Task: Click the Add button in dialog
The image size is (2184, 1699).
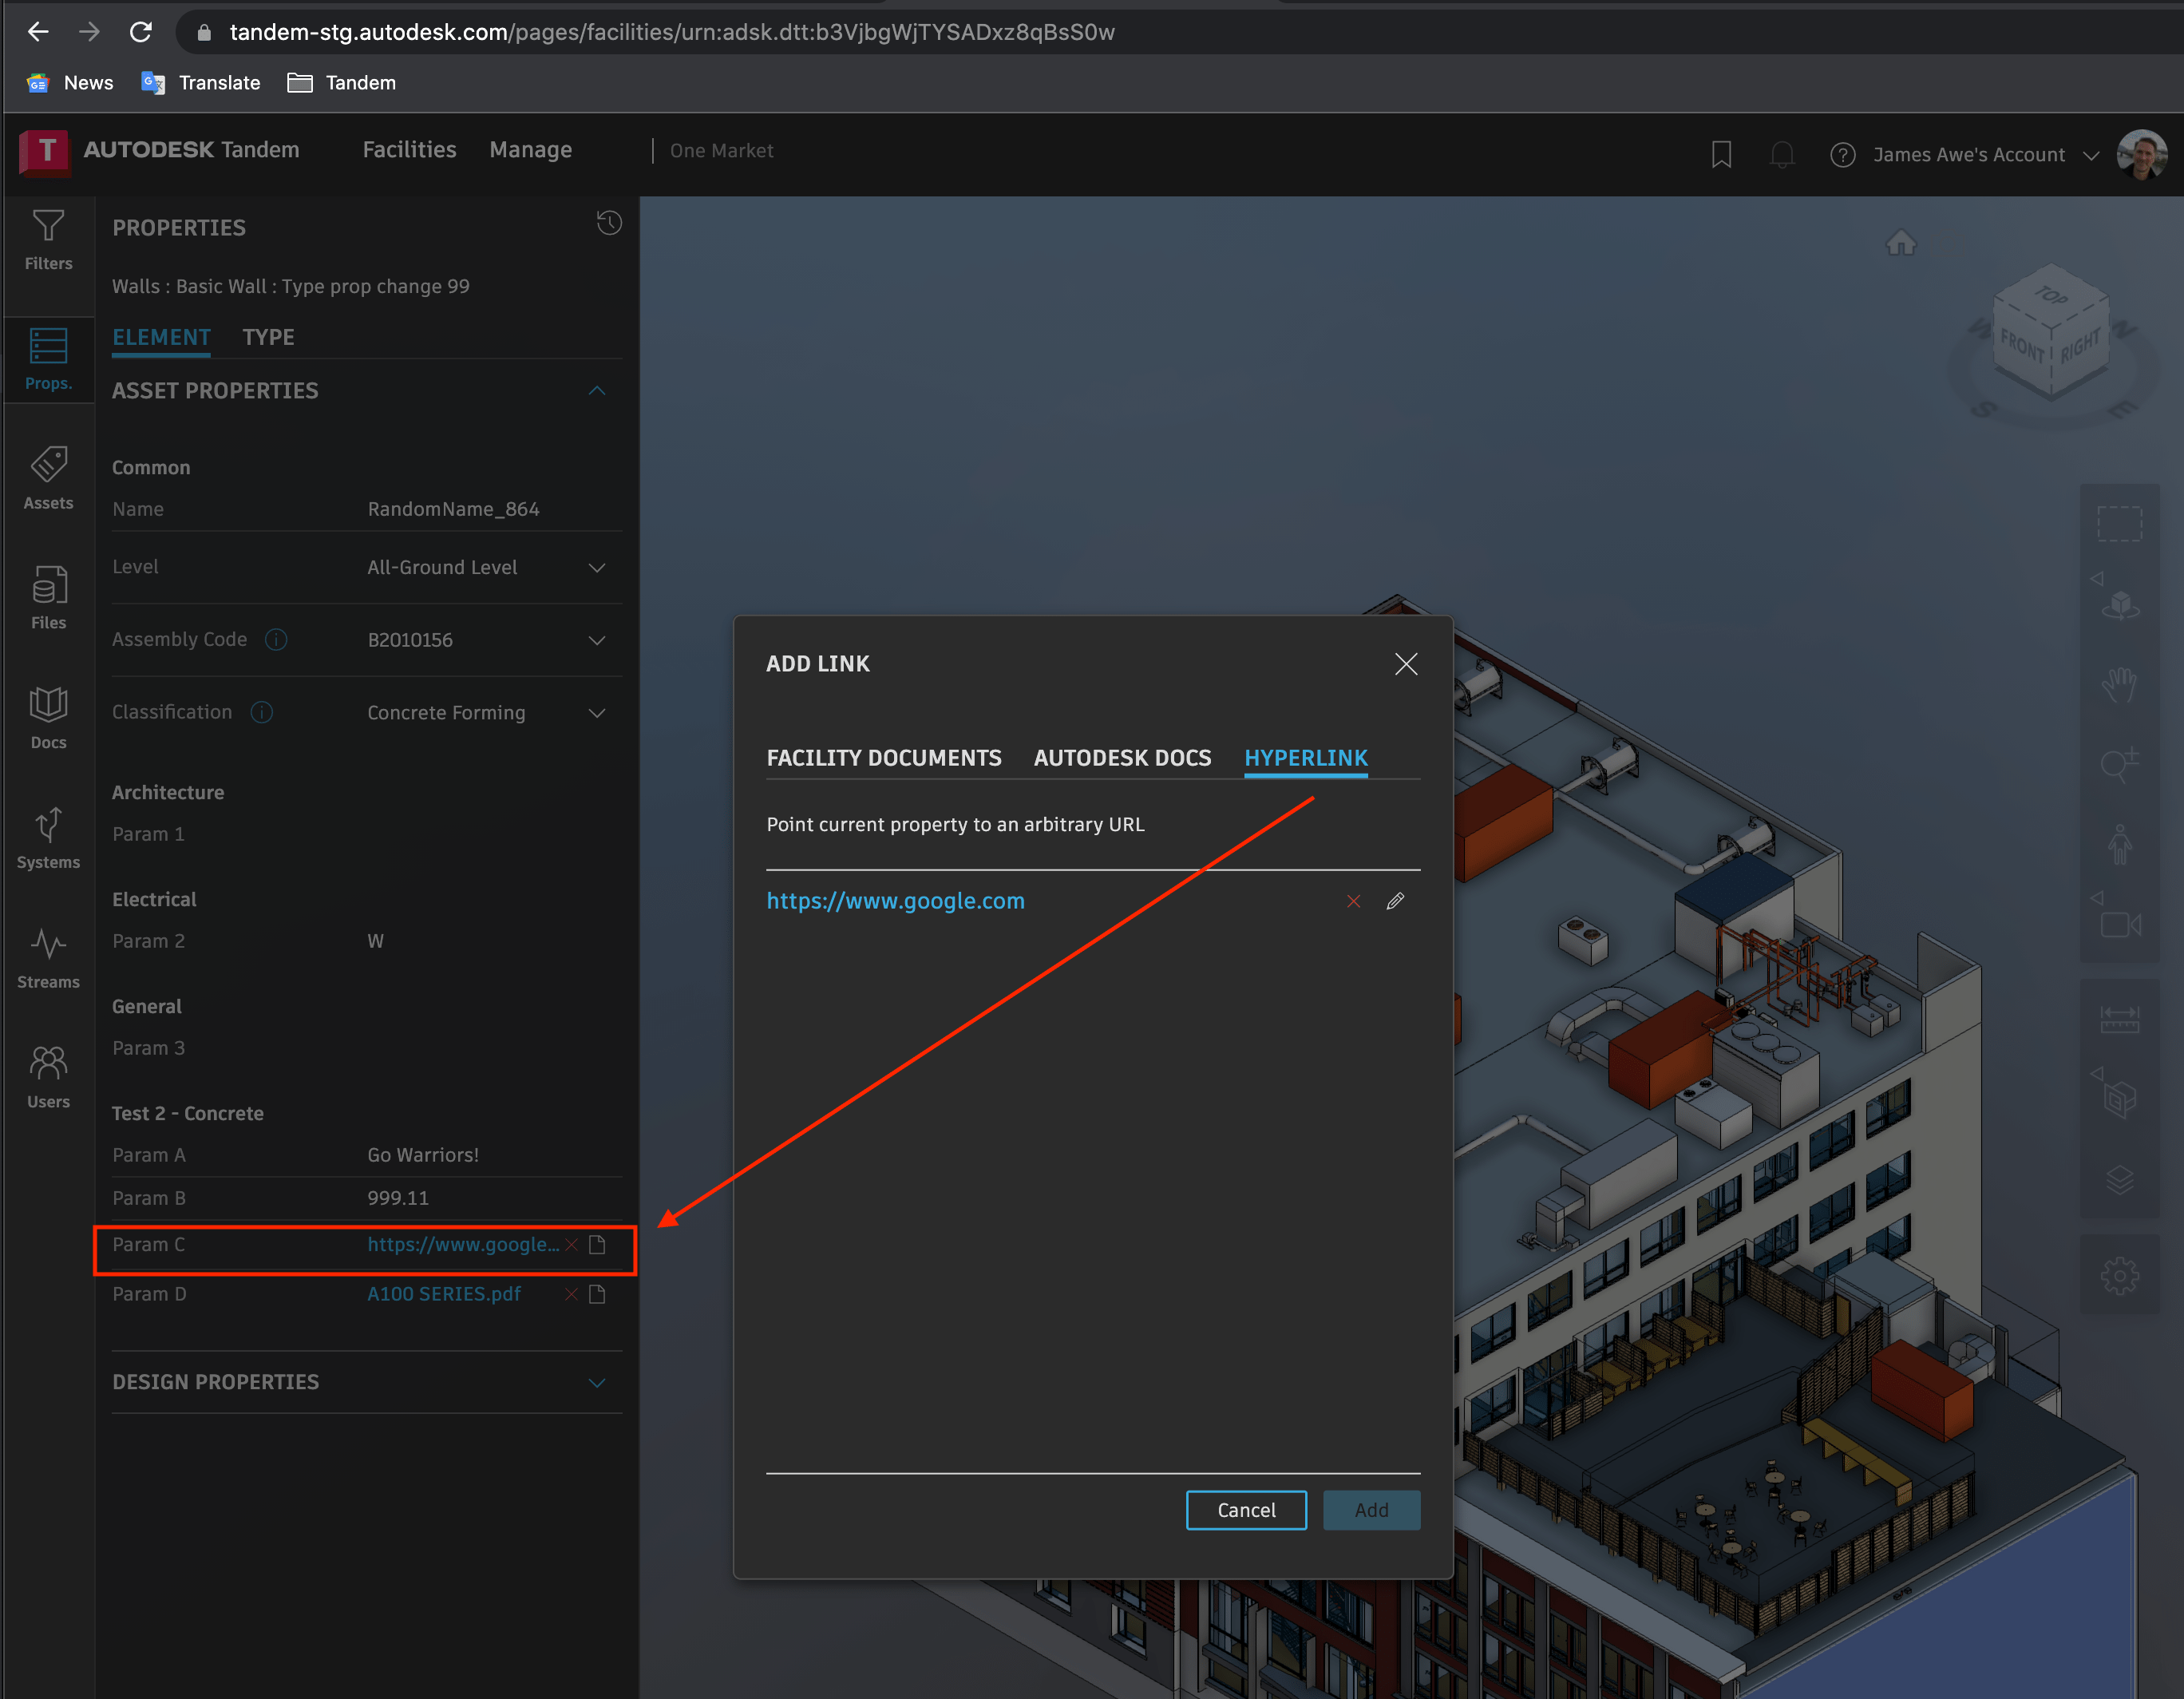Action: (x=1371, y=1510)
